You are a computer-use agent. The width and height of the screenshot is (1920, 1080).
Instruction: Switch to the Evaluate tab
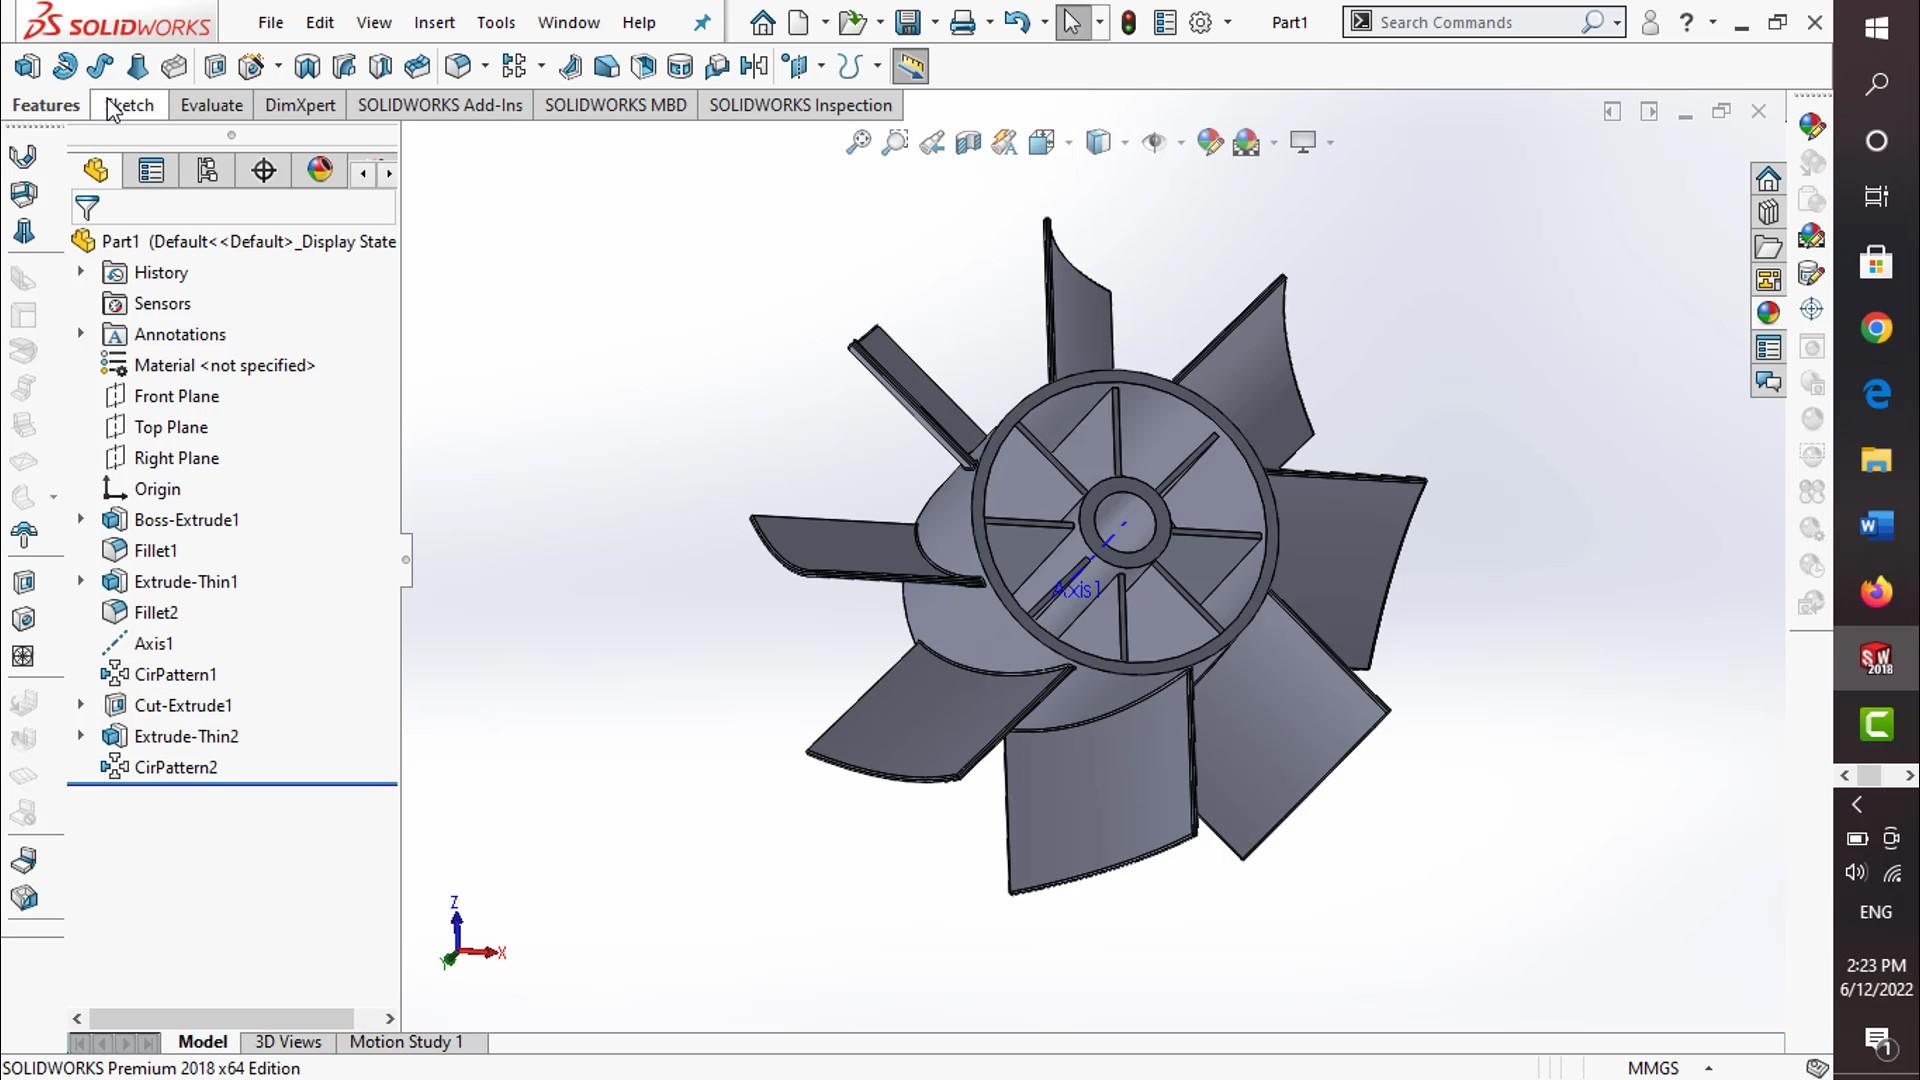(x=211, y=105)
